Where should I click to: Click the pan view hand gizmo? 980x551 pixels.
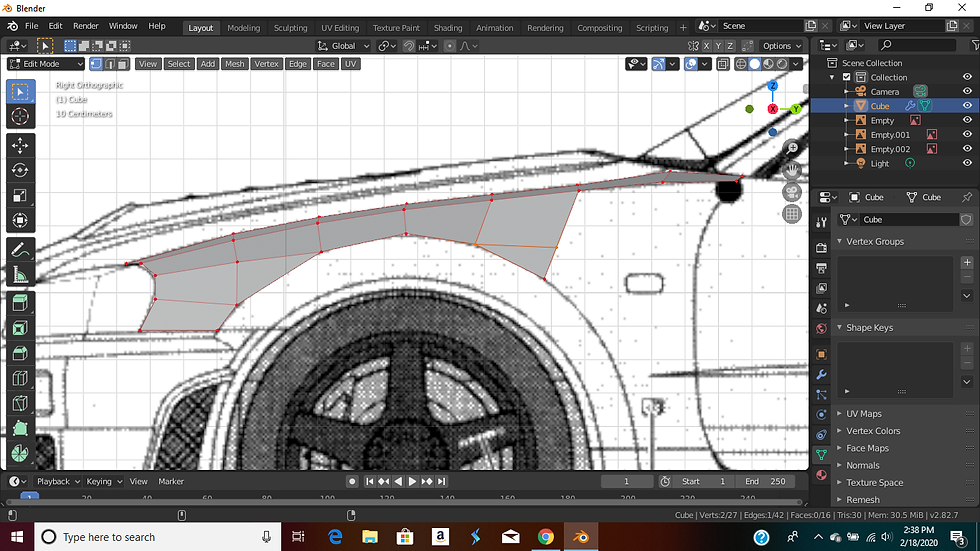(792, 170)
